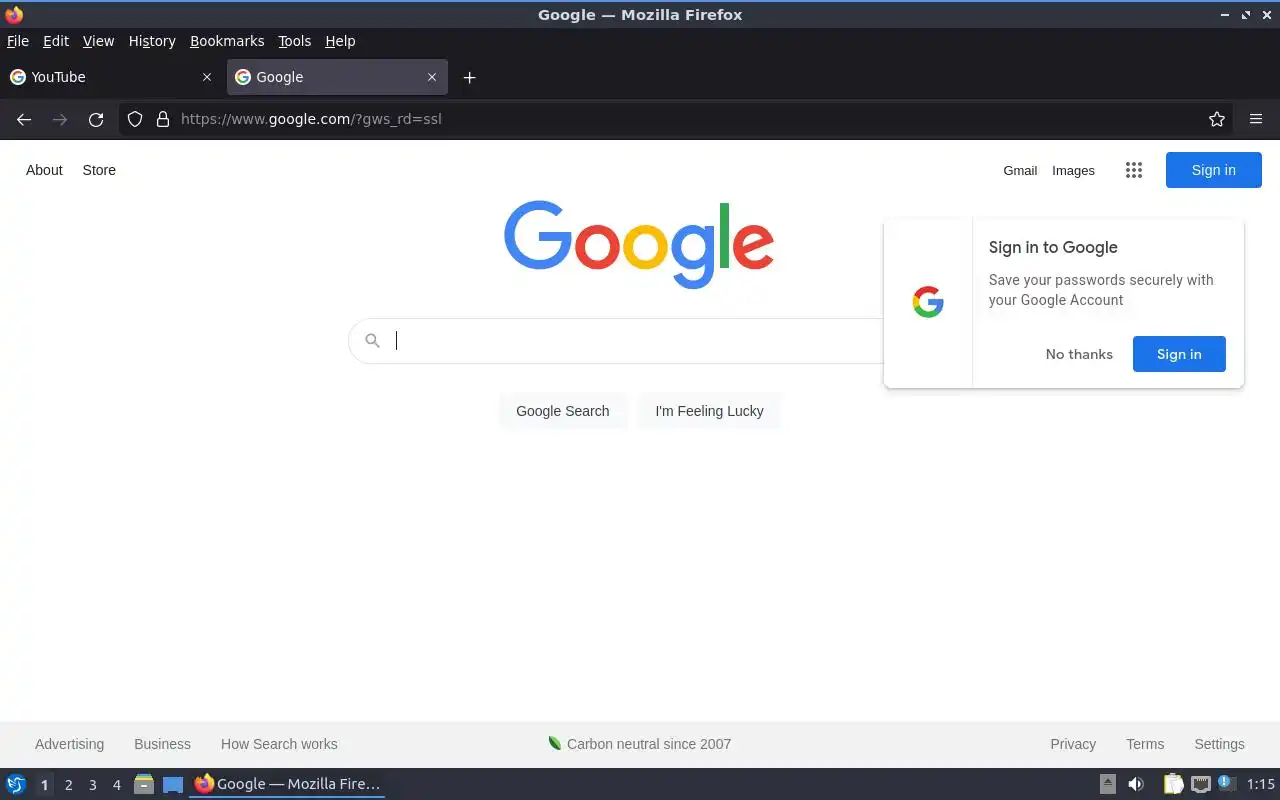Image resolution: width=1280 pixels, height=800 pixels.
Task: Open the tracking protection shield icon
Action: [135, 119]
